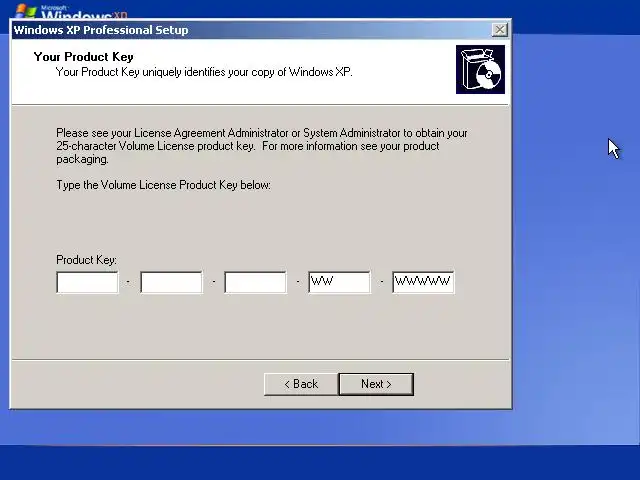Go back with the Back button
The height and width of the screenshot is (480, 640).
[x=301, y=384]
